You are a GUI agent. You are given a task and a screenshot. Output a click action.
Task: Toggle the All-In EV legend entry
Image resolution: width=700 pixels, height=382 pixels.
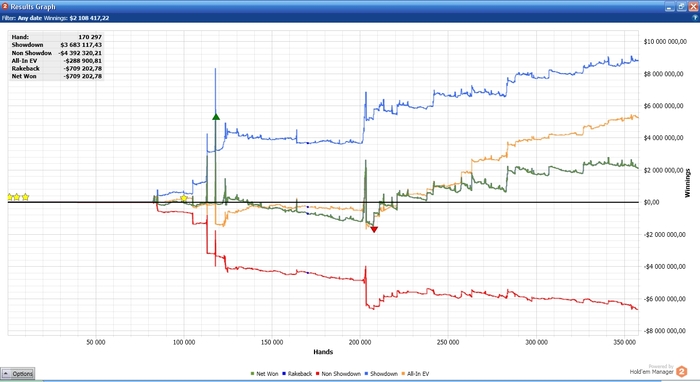(x=415, y=374)
